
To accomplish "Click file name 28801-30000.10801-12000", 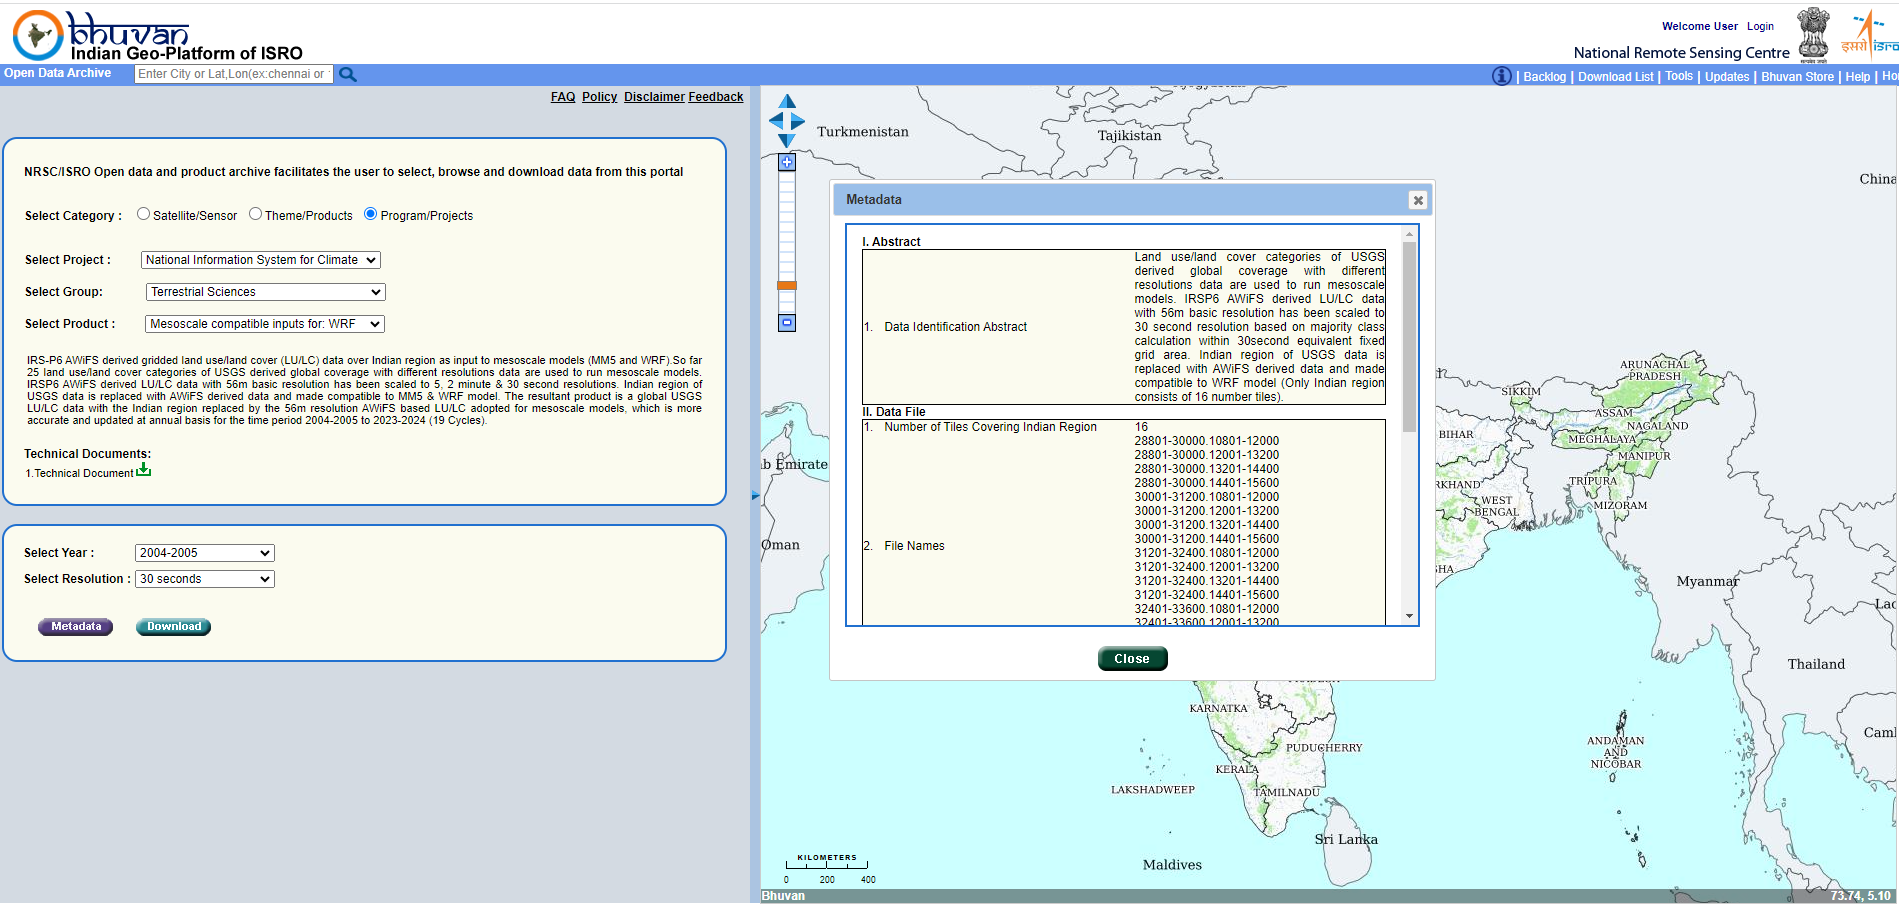I will pyautogui.click(x=1206, y=441).
